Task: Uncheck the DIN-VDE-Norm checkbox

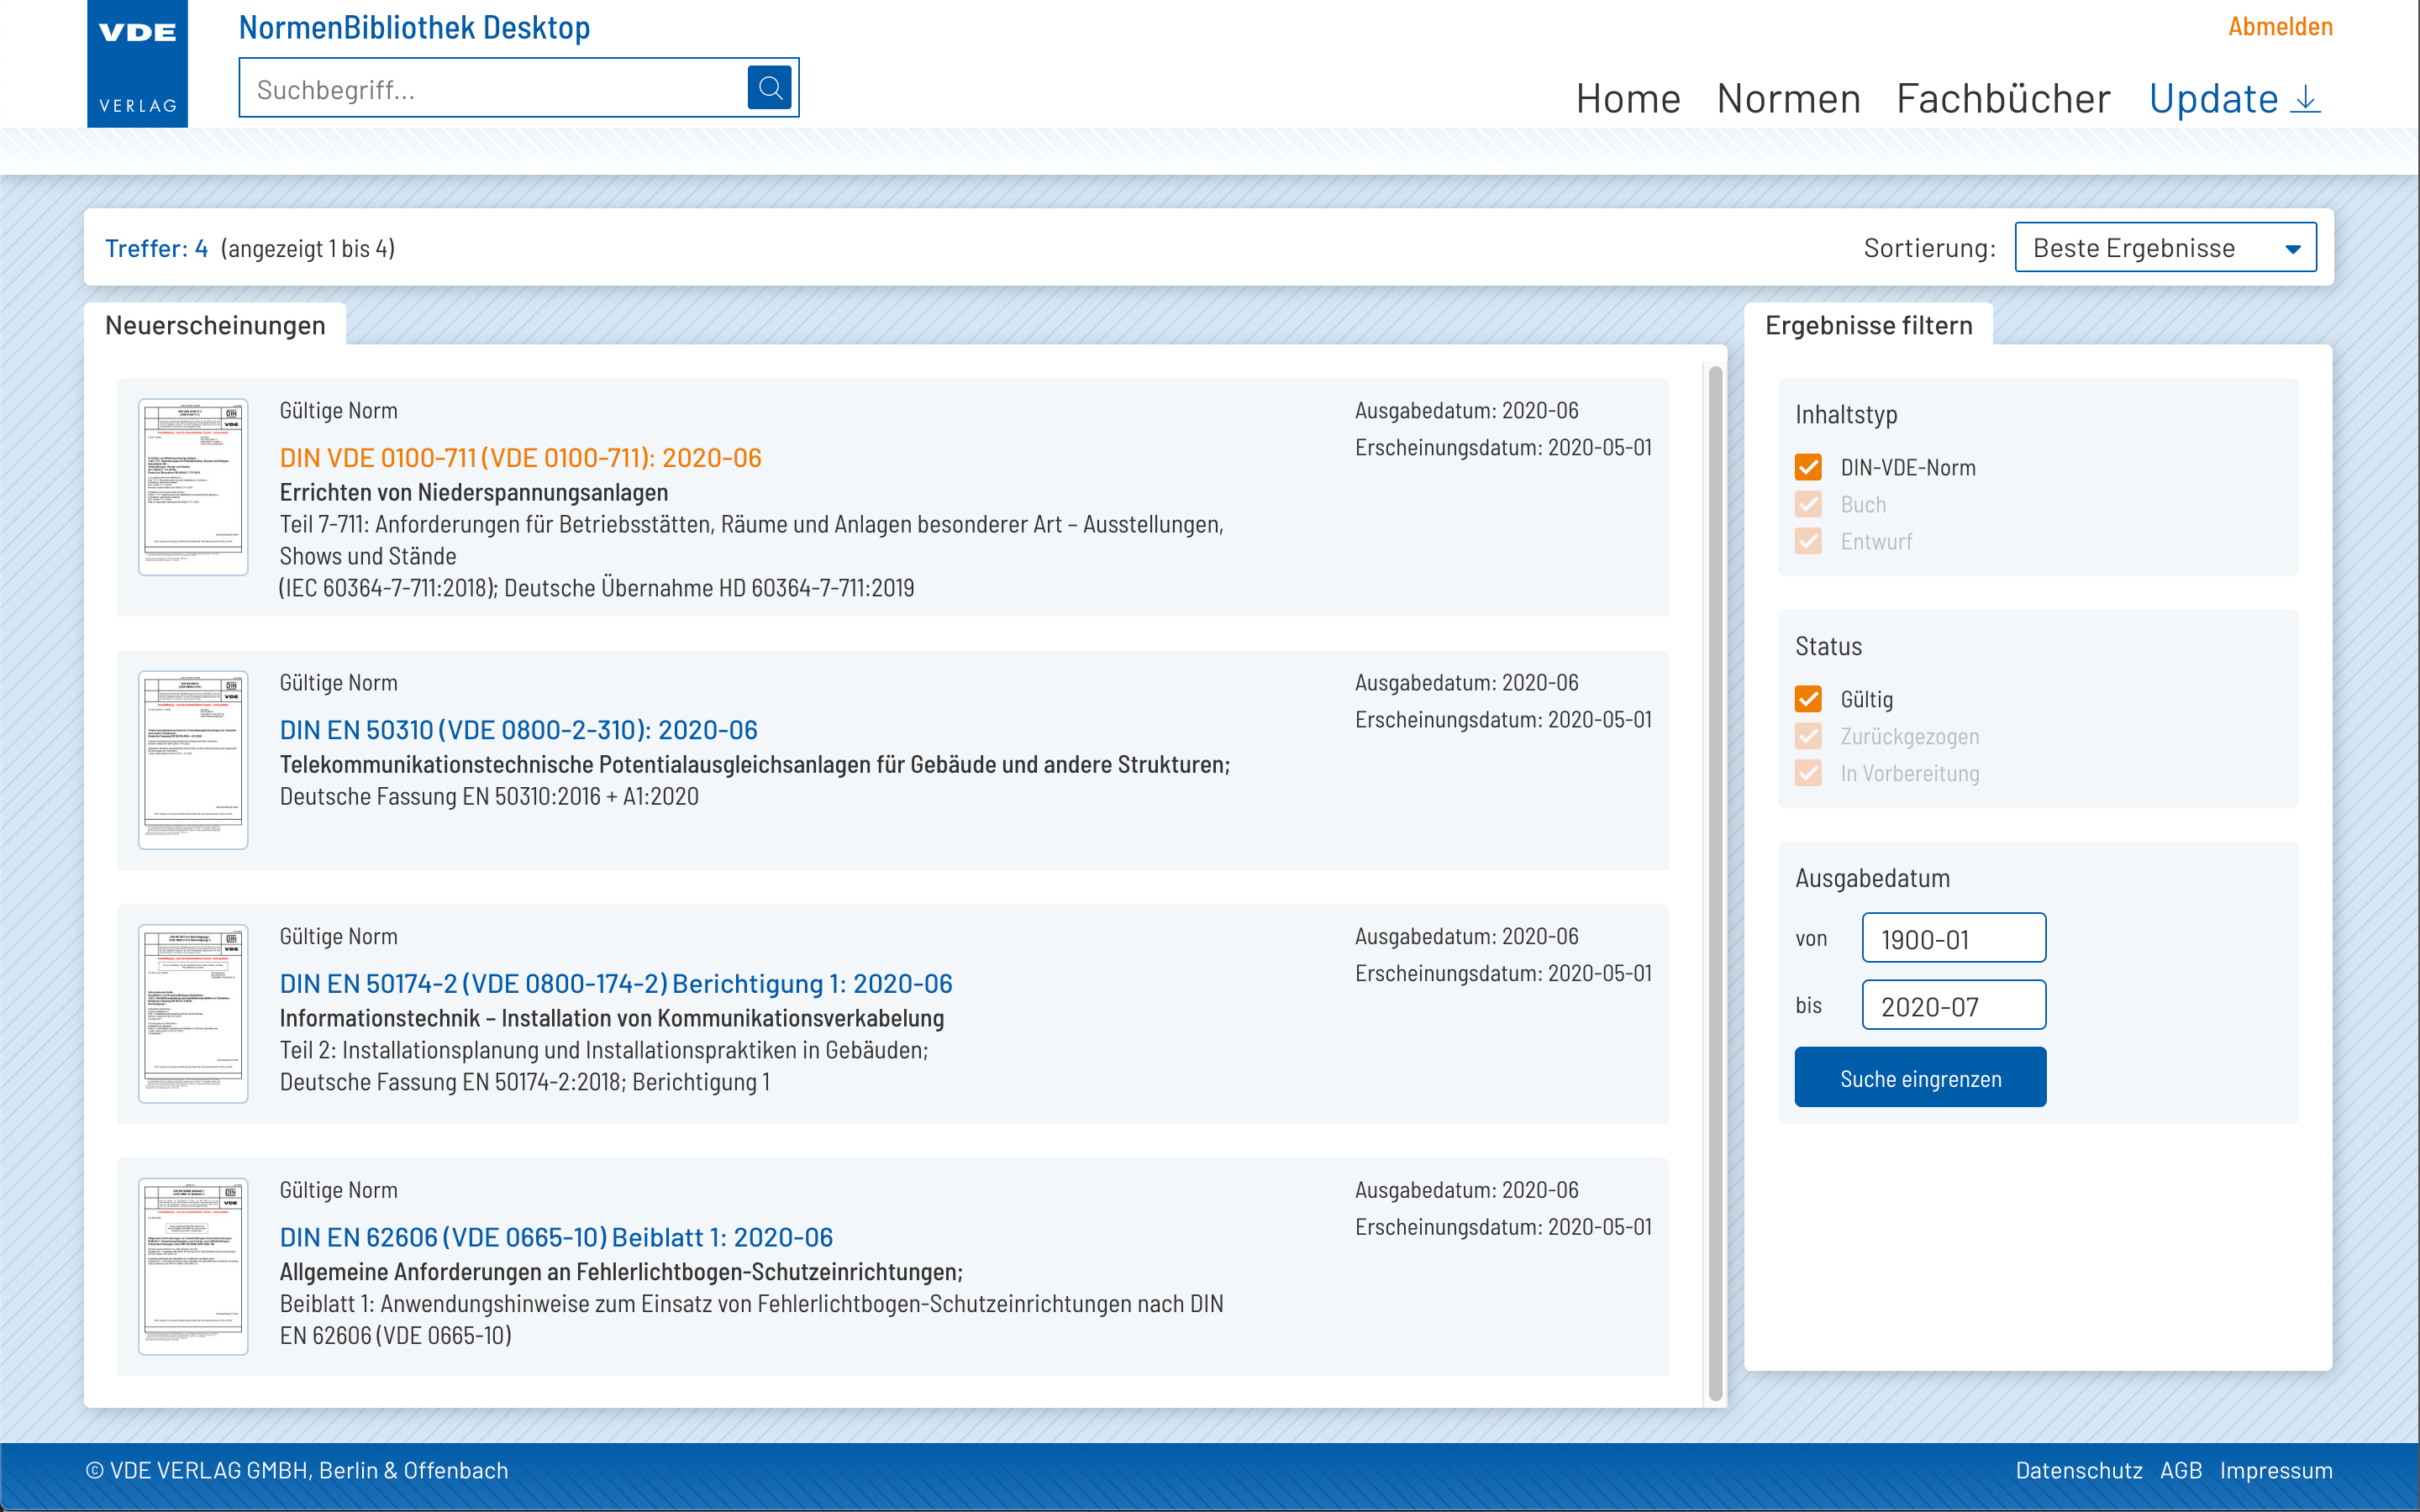Action: [1808, 467]
